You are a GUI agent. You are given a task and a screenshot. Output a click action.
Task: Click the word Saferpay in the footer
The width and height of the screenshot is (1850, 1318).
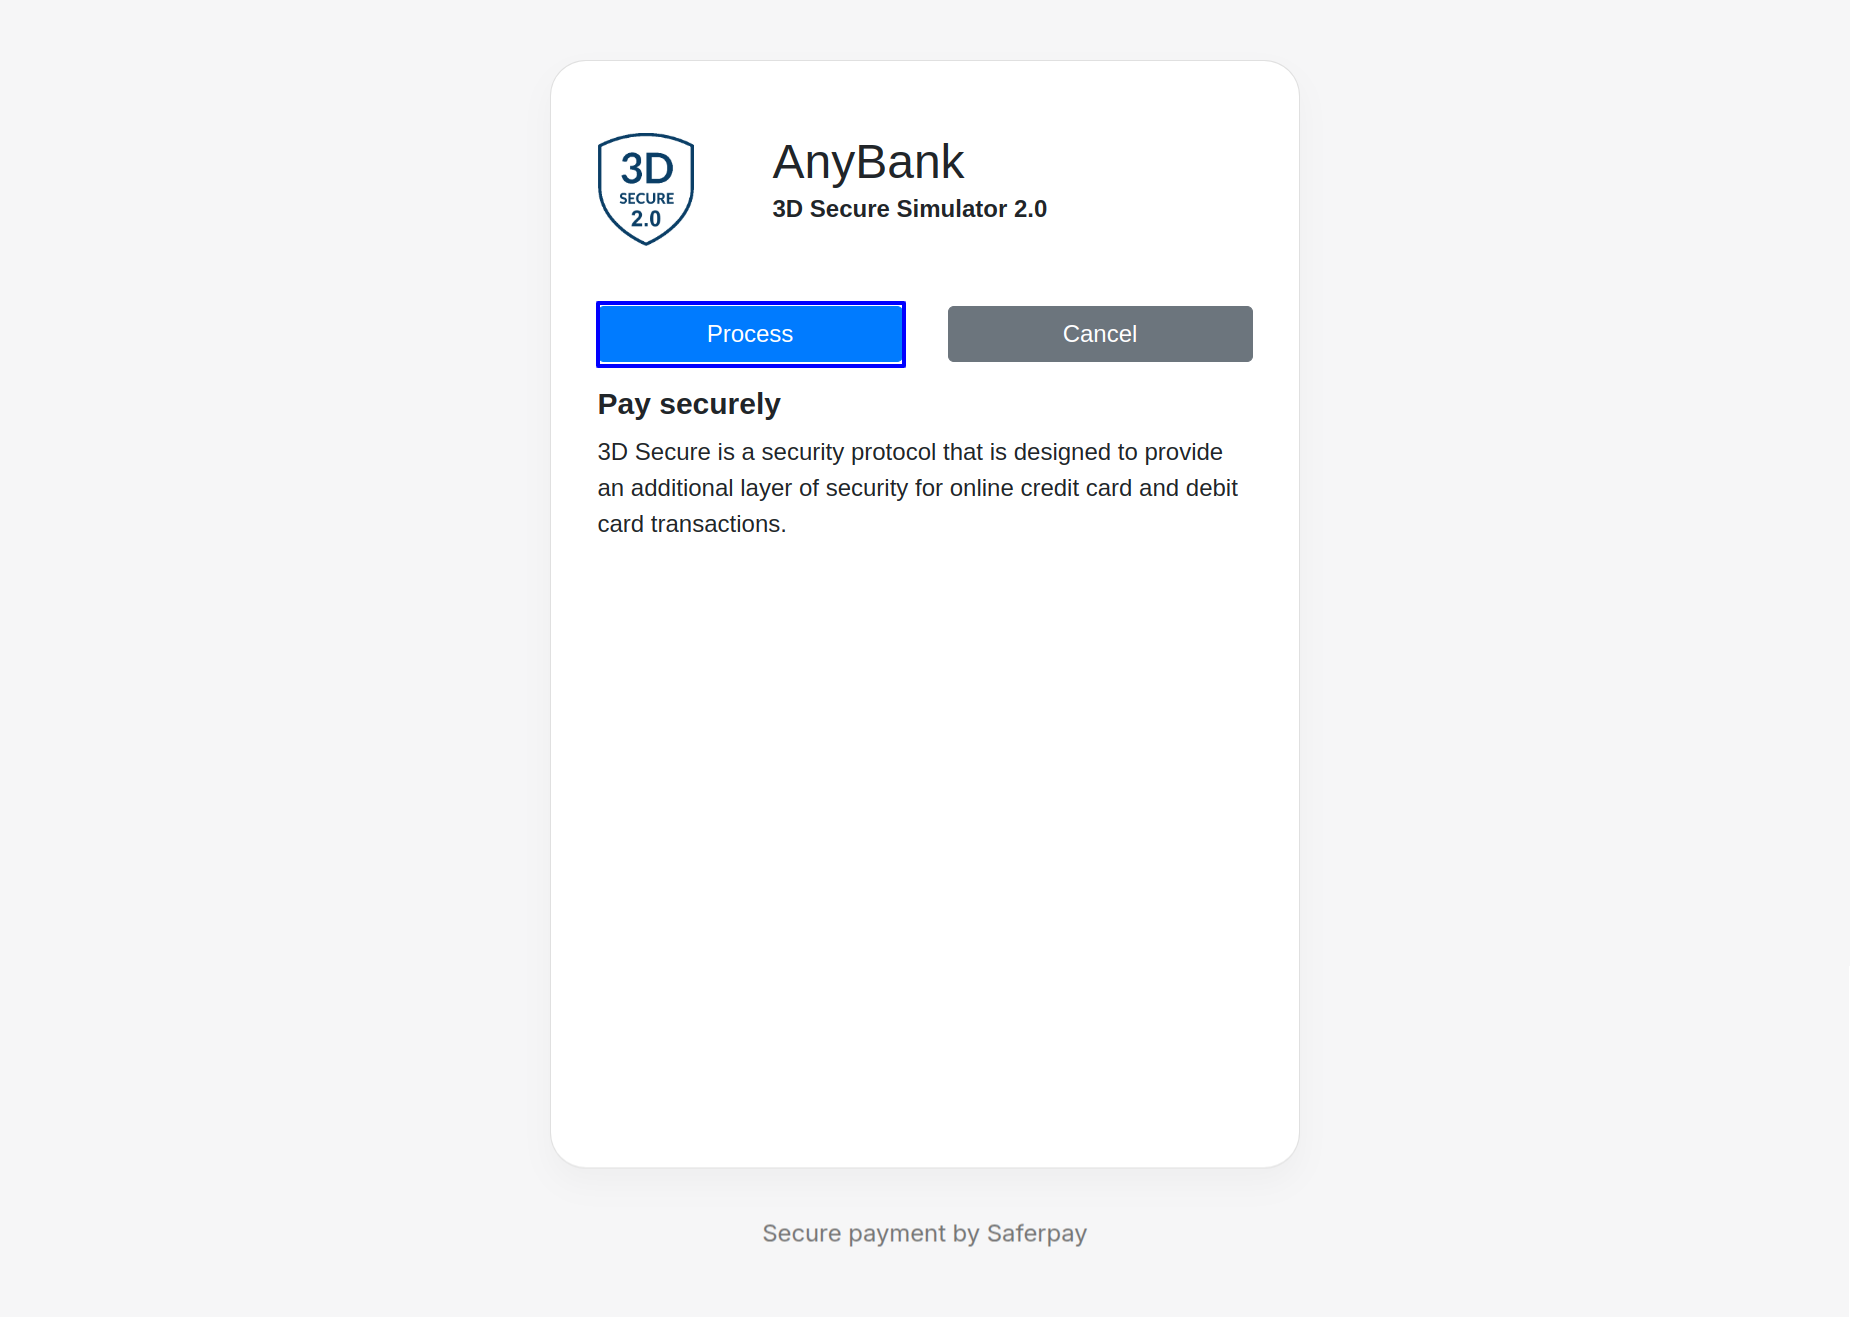[x=1037, y=1233]
